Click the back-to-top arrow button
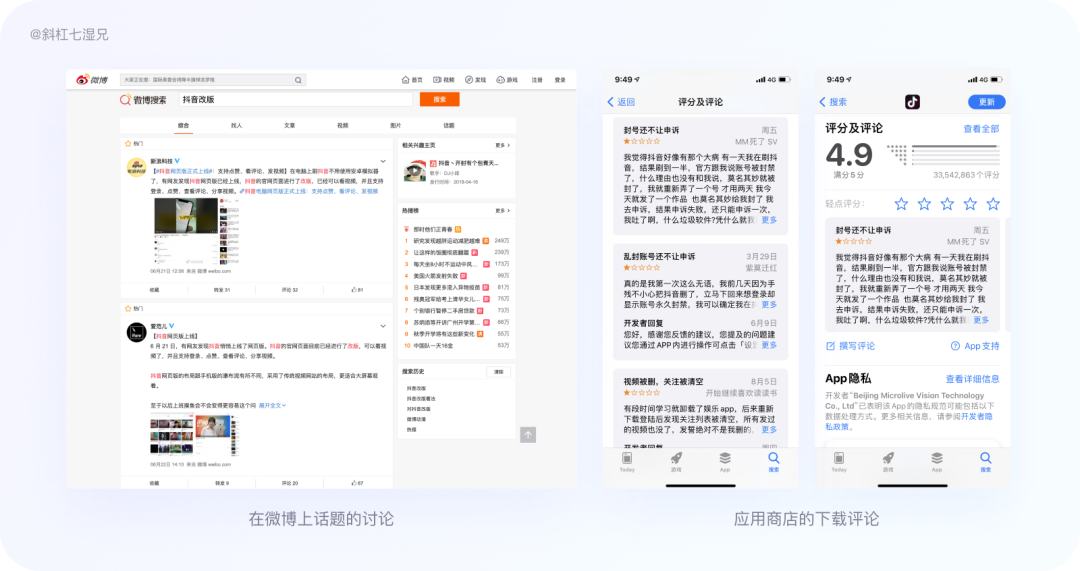Viewport: 1080px width, 571px height. click(528, 435)
